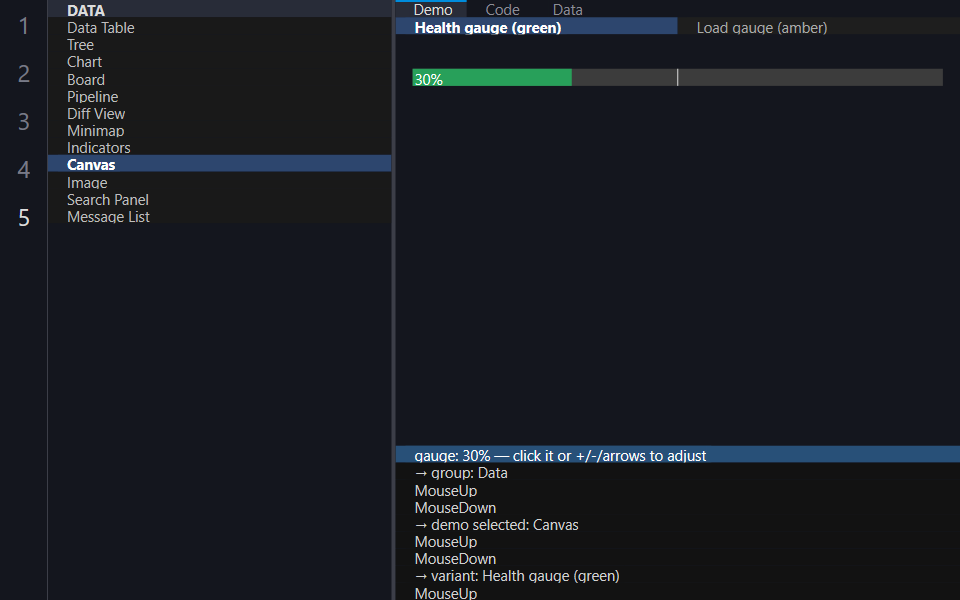The image size is (960, 600).
Task: Go to group number 4
Action: pyautogui.click(x=23, y=169)
